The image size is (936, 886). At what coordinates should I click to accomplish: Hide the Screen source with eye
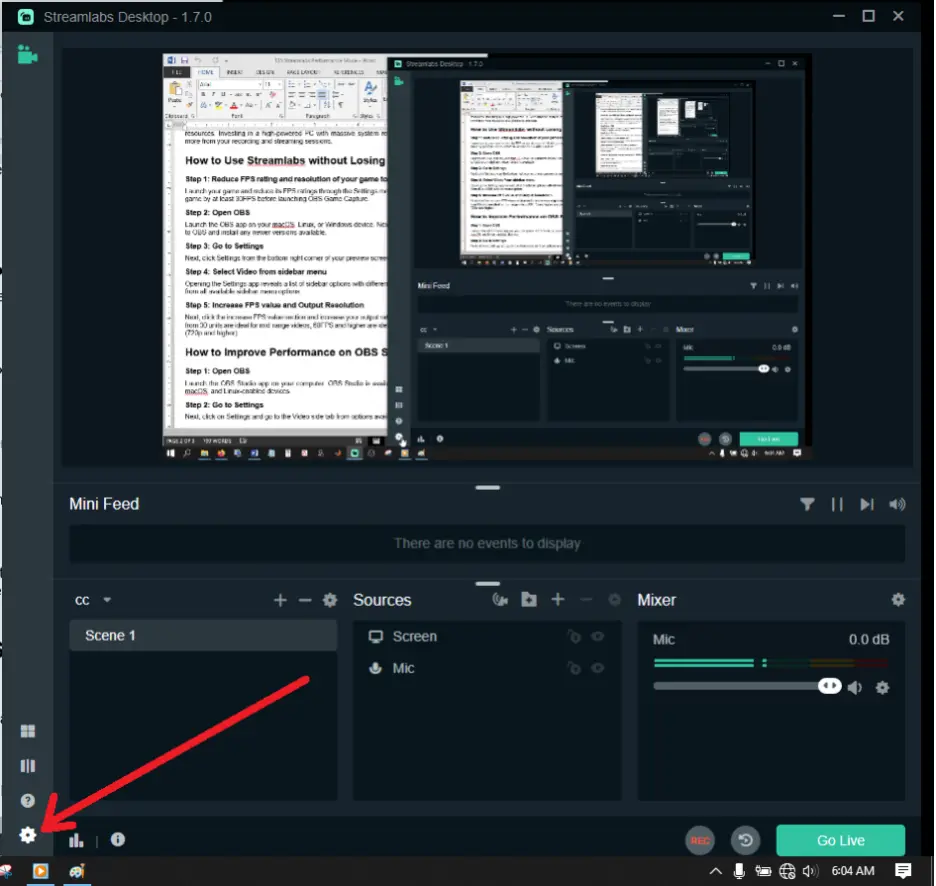pyautogui.click(x=598, y=637)
